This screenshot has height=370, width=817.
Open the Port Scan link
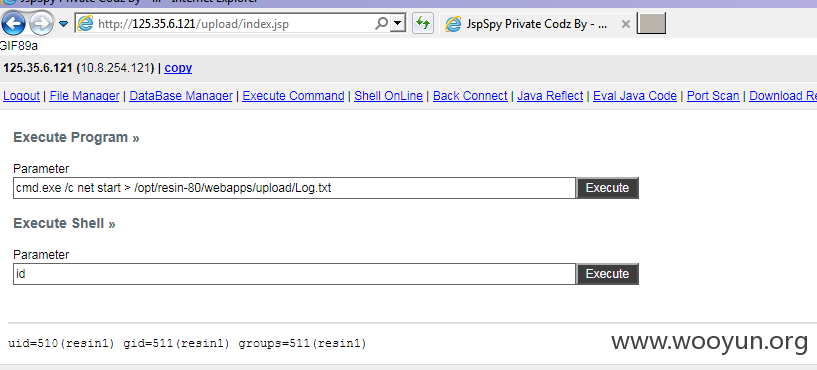[713, 96]
